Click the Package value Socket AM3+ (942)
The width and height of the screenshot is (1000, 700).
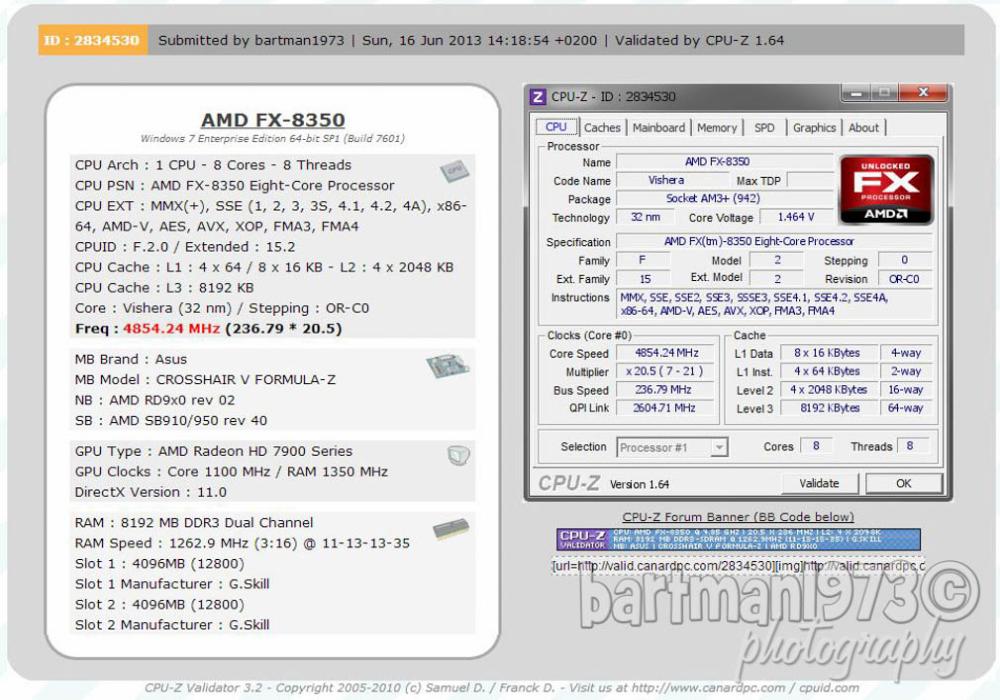(x=724, y=199)
